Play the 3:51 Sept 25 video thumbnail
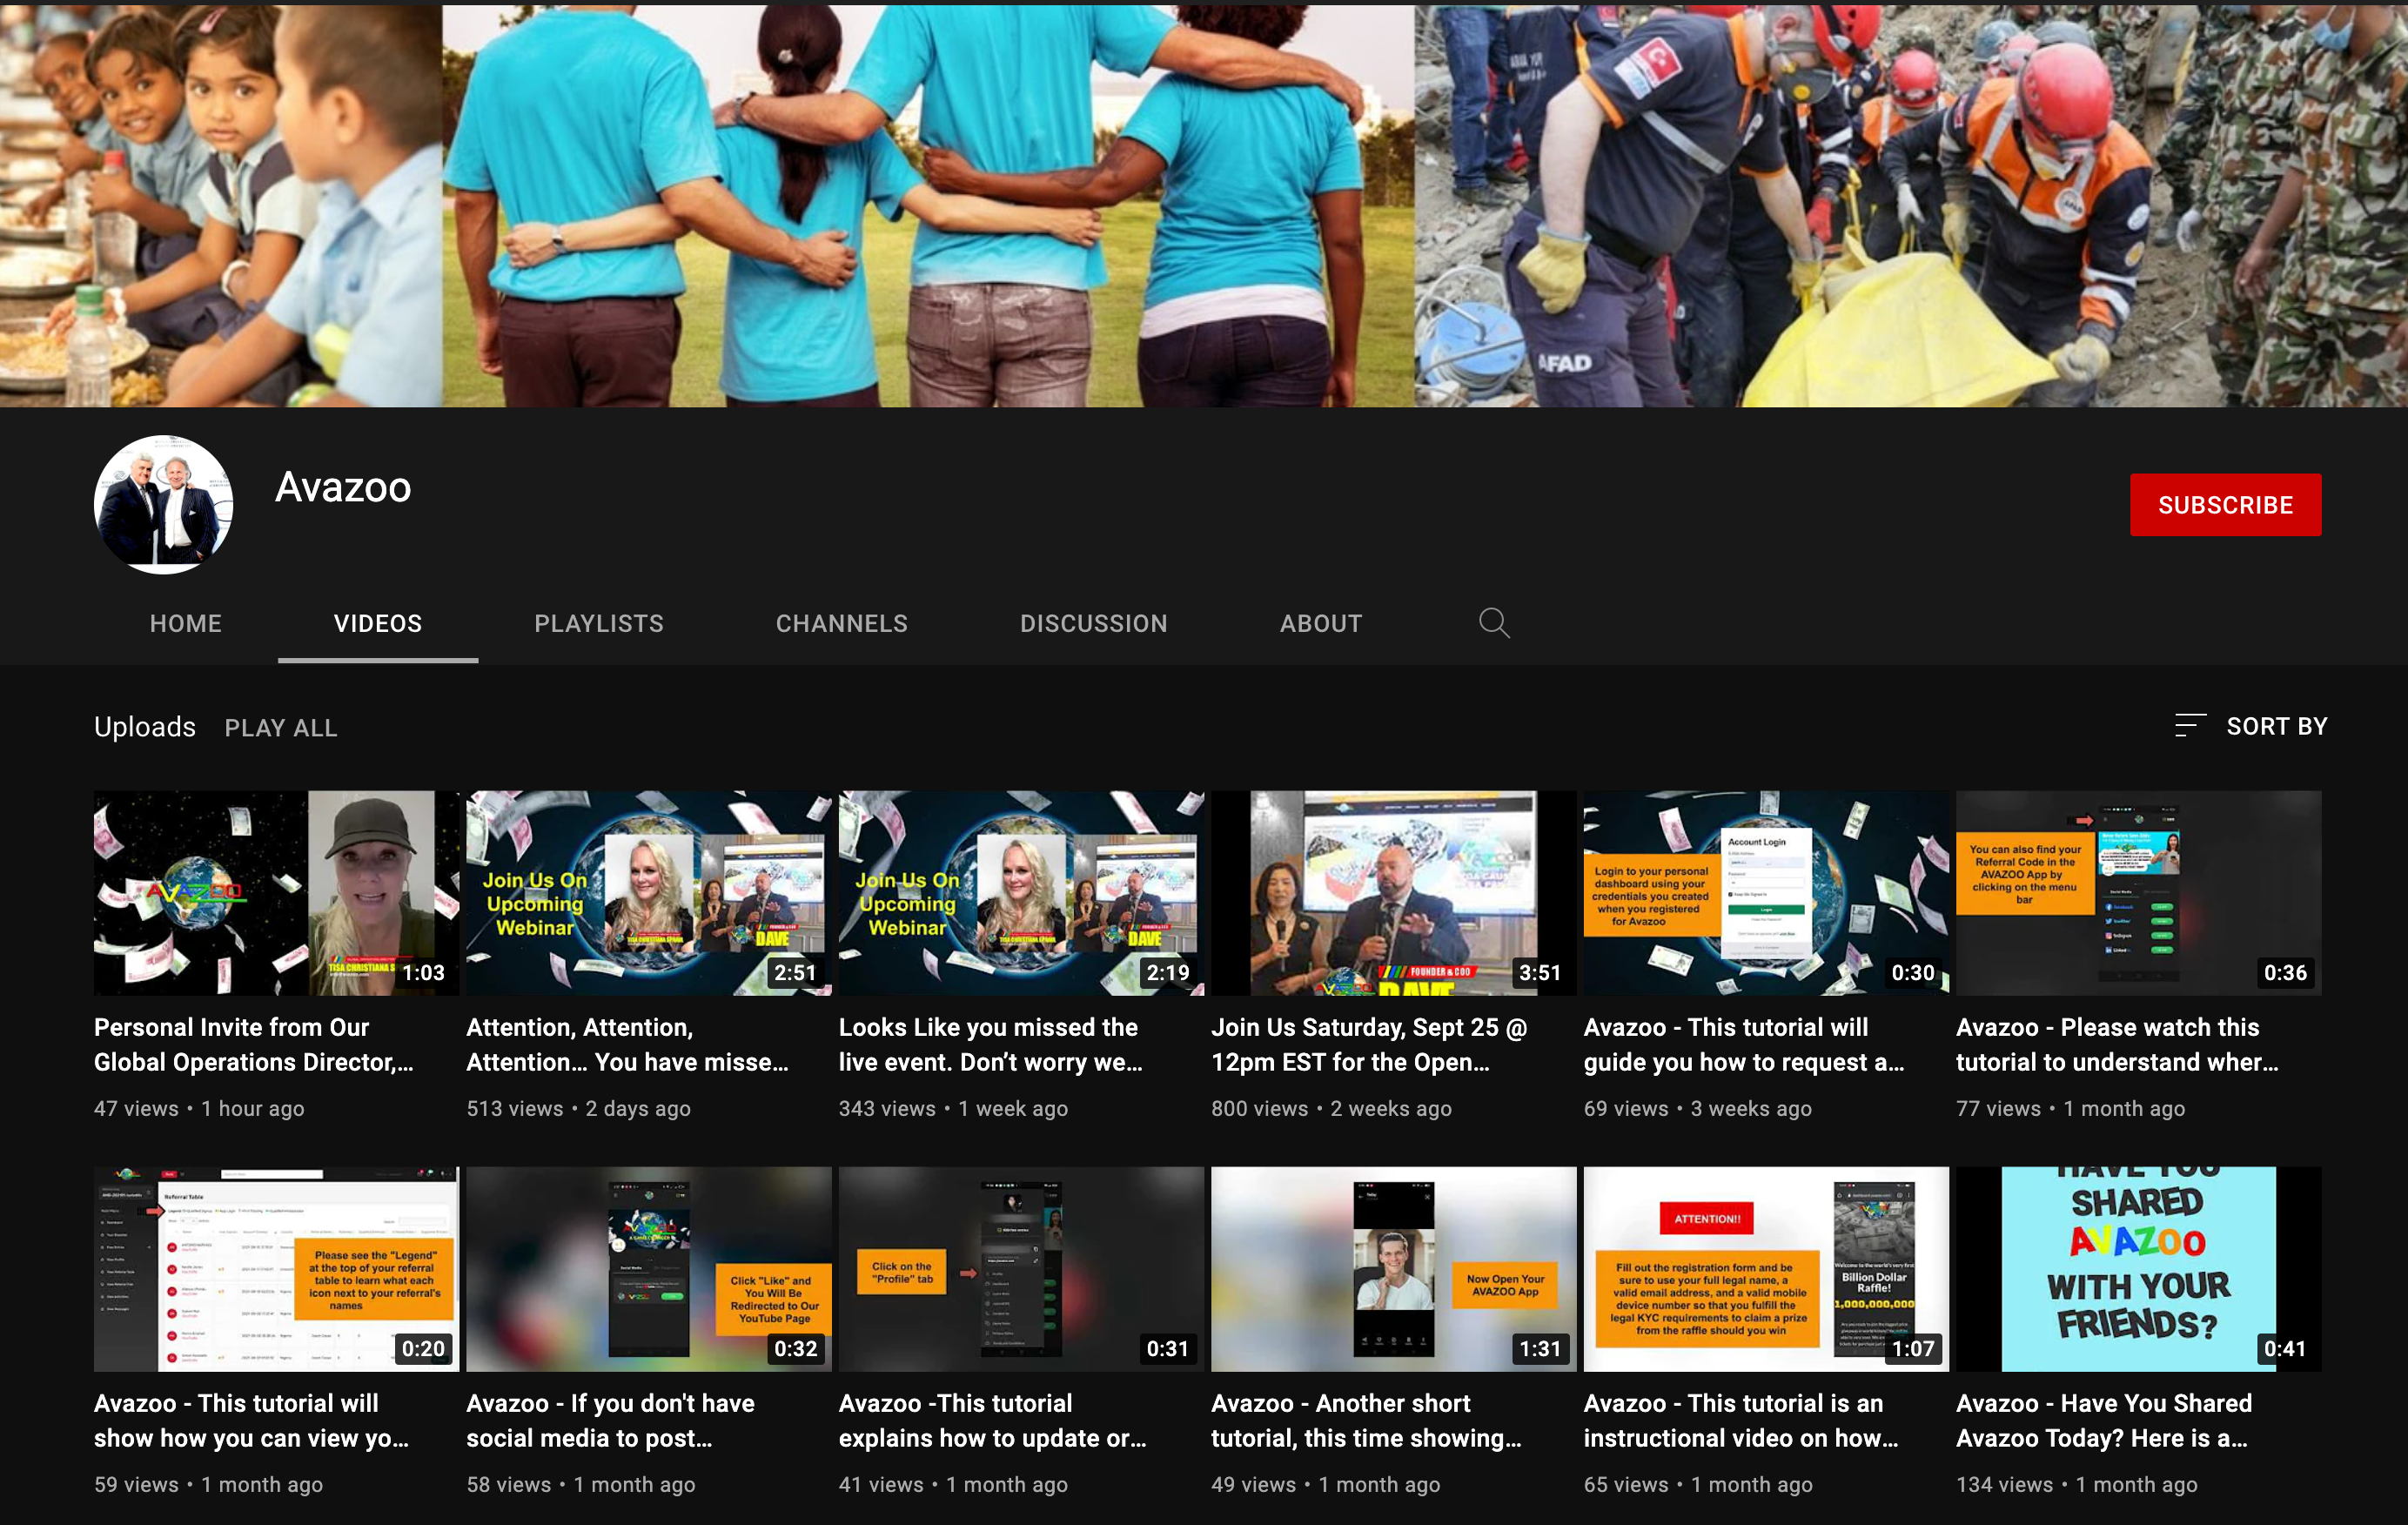 tap(1394, 893)
